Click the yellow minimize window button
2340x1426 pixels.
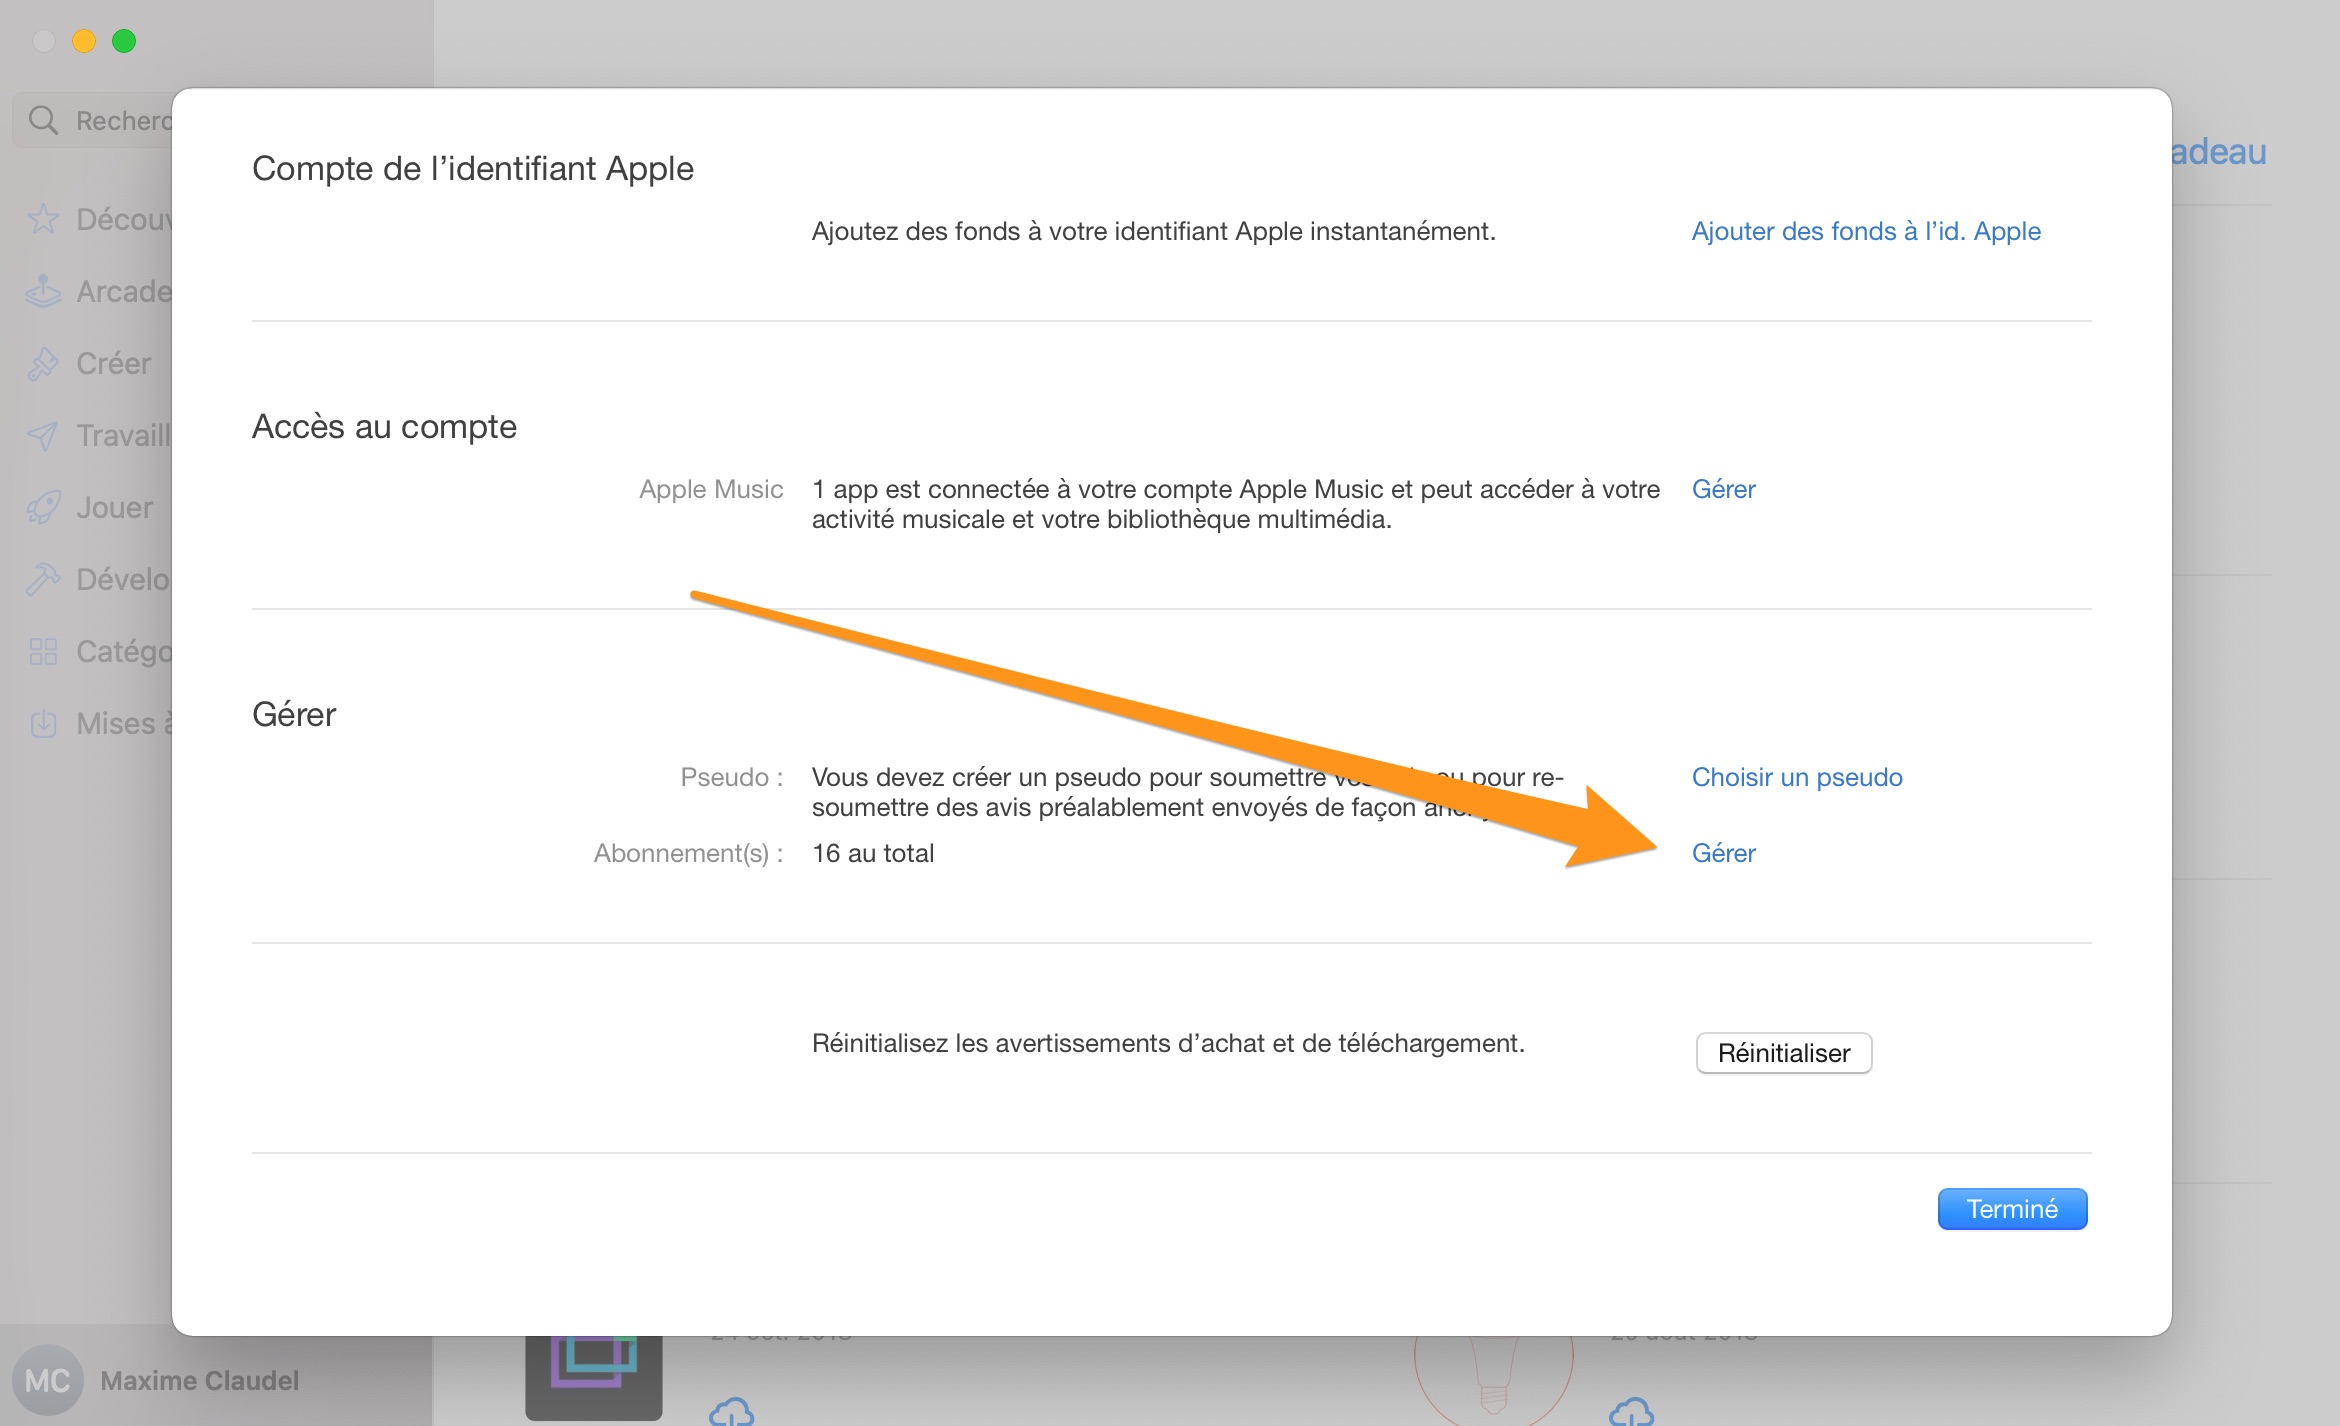point(84,41)
